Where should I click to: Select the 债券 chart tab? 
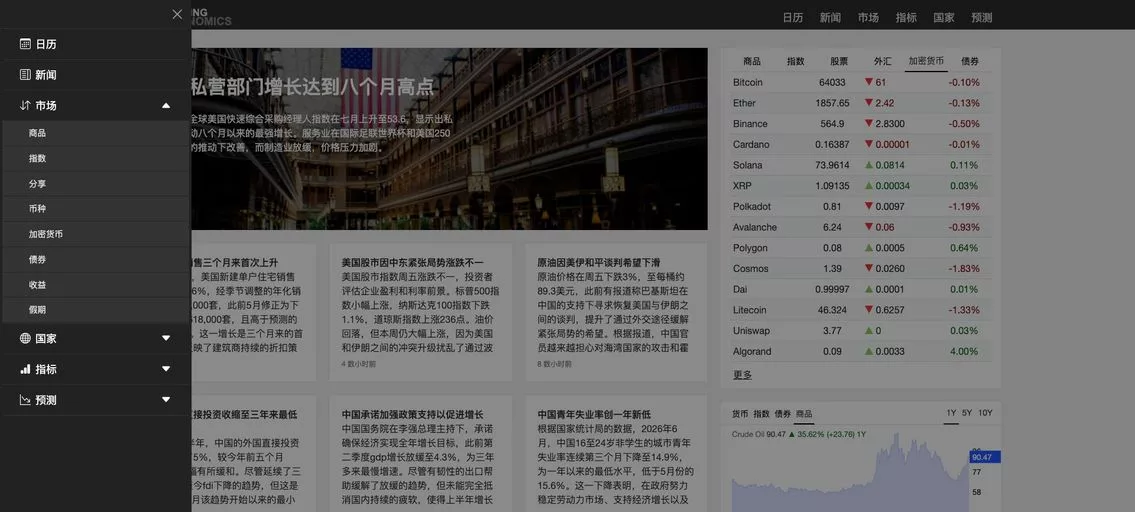click(782, 414)
